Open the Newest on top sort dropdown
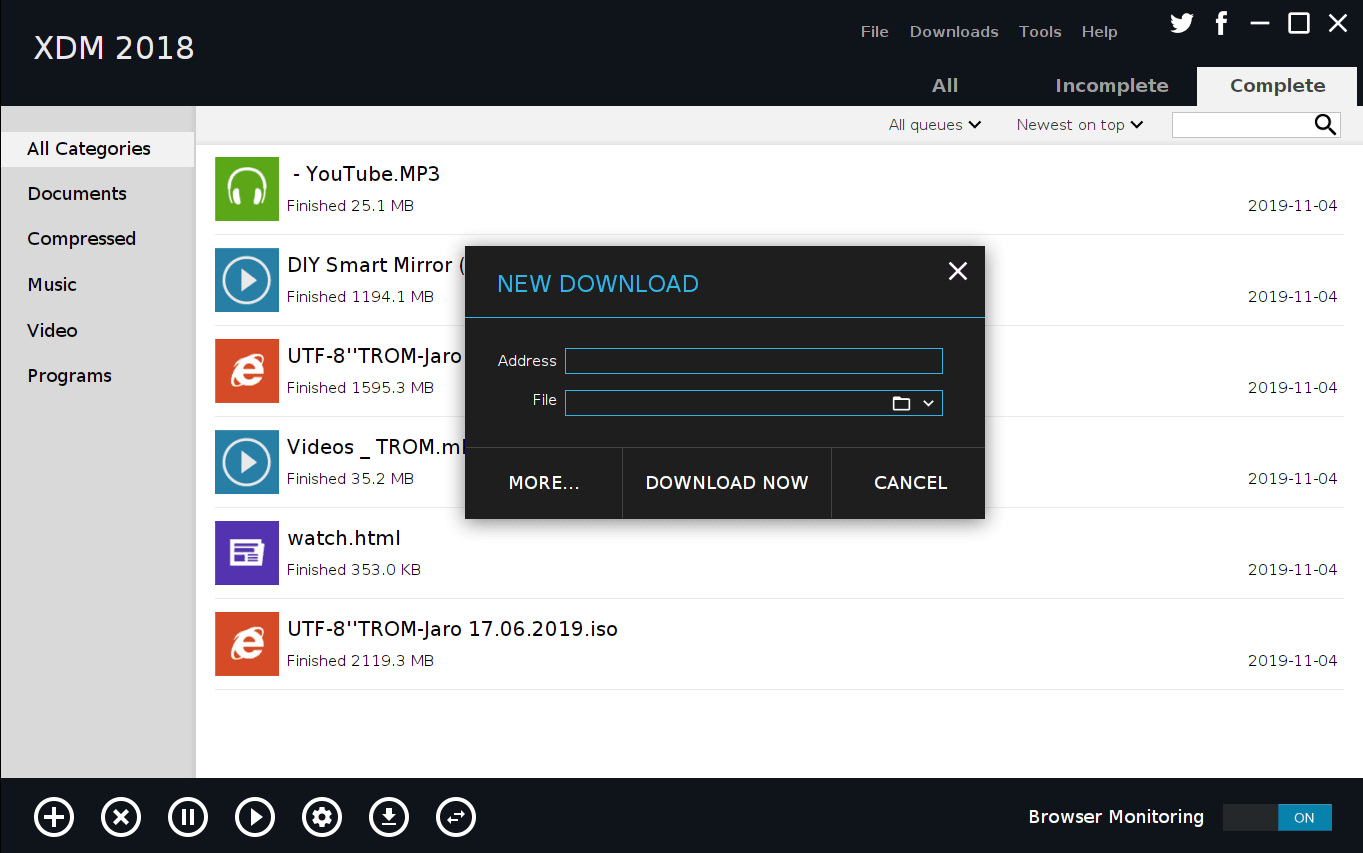1363x853 pixels. pyautogui.click(x=1079, y=125)
